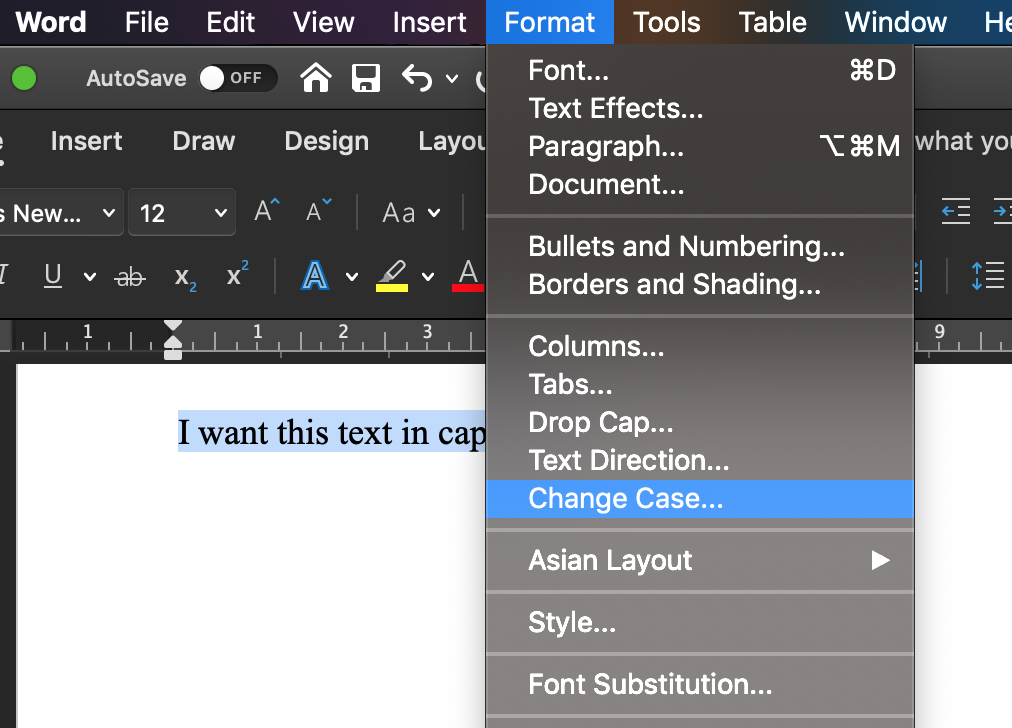The width and height of the screenshot is (1012, 728).
Task: Apply the red font color swatch
Action: coord(467,276)
